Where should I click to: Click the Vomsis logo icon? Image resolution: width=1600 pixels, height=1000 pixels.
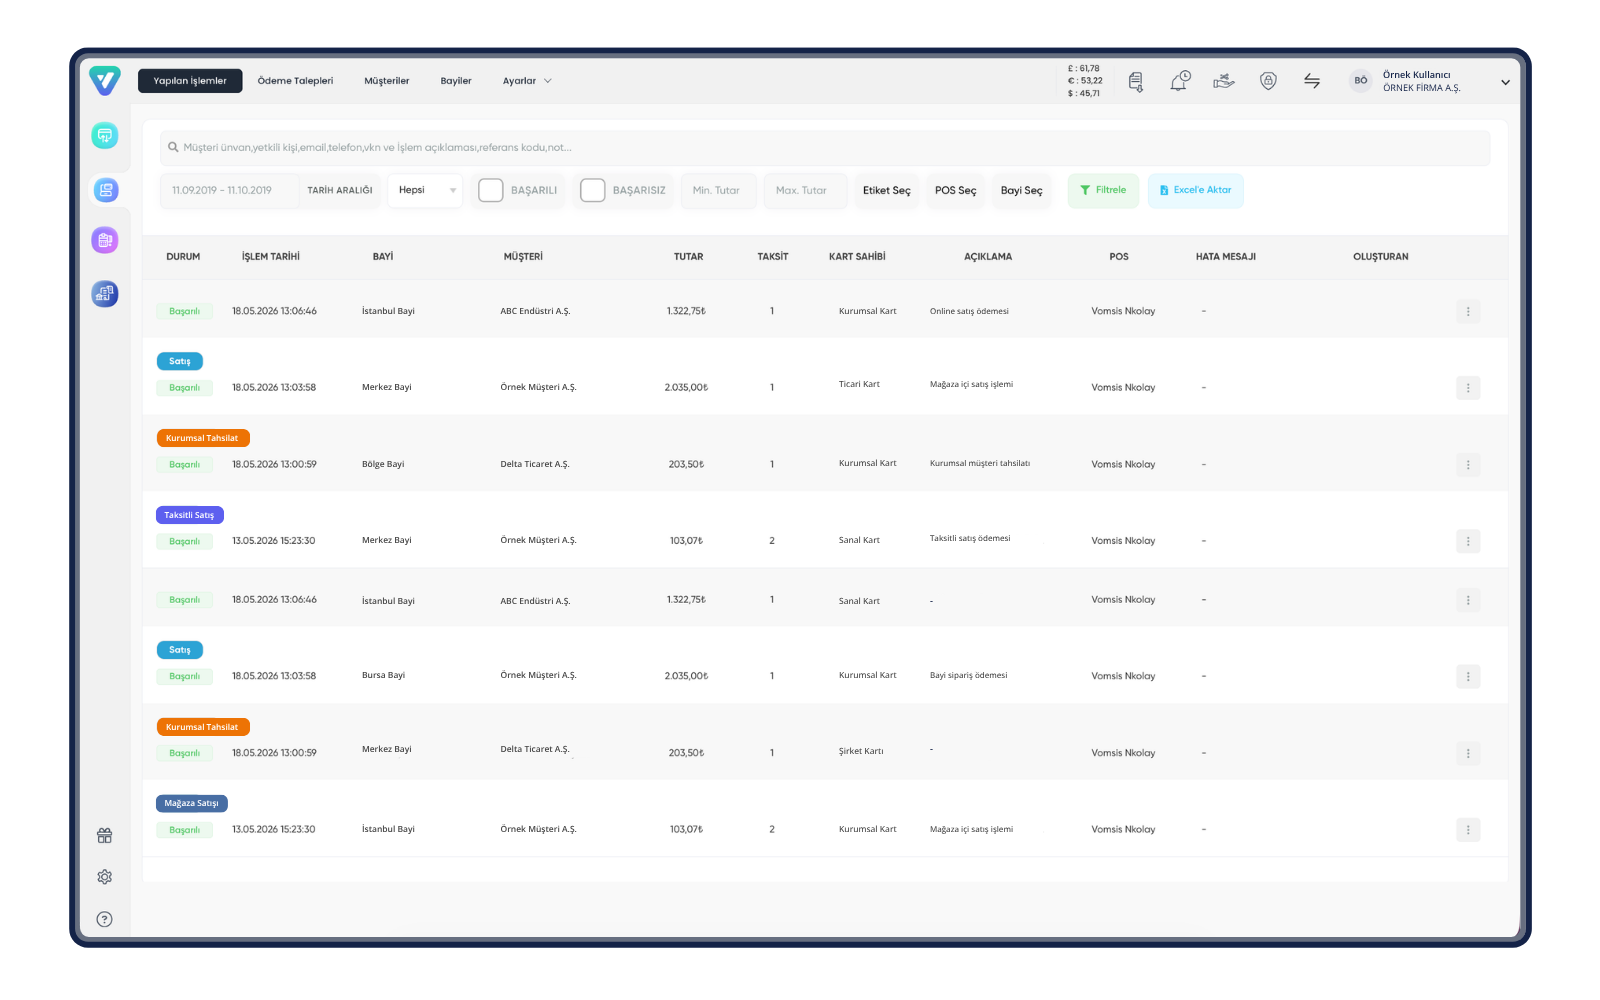pos(104,80)
